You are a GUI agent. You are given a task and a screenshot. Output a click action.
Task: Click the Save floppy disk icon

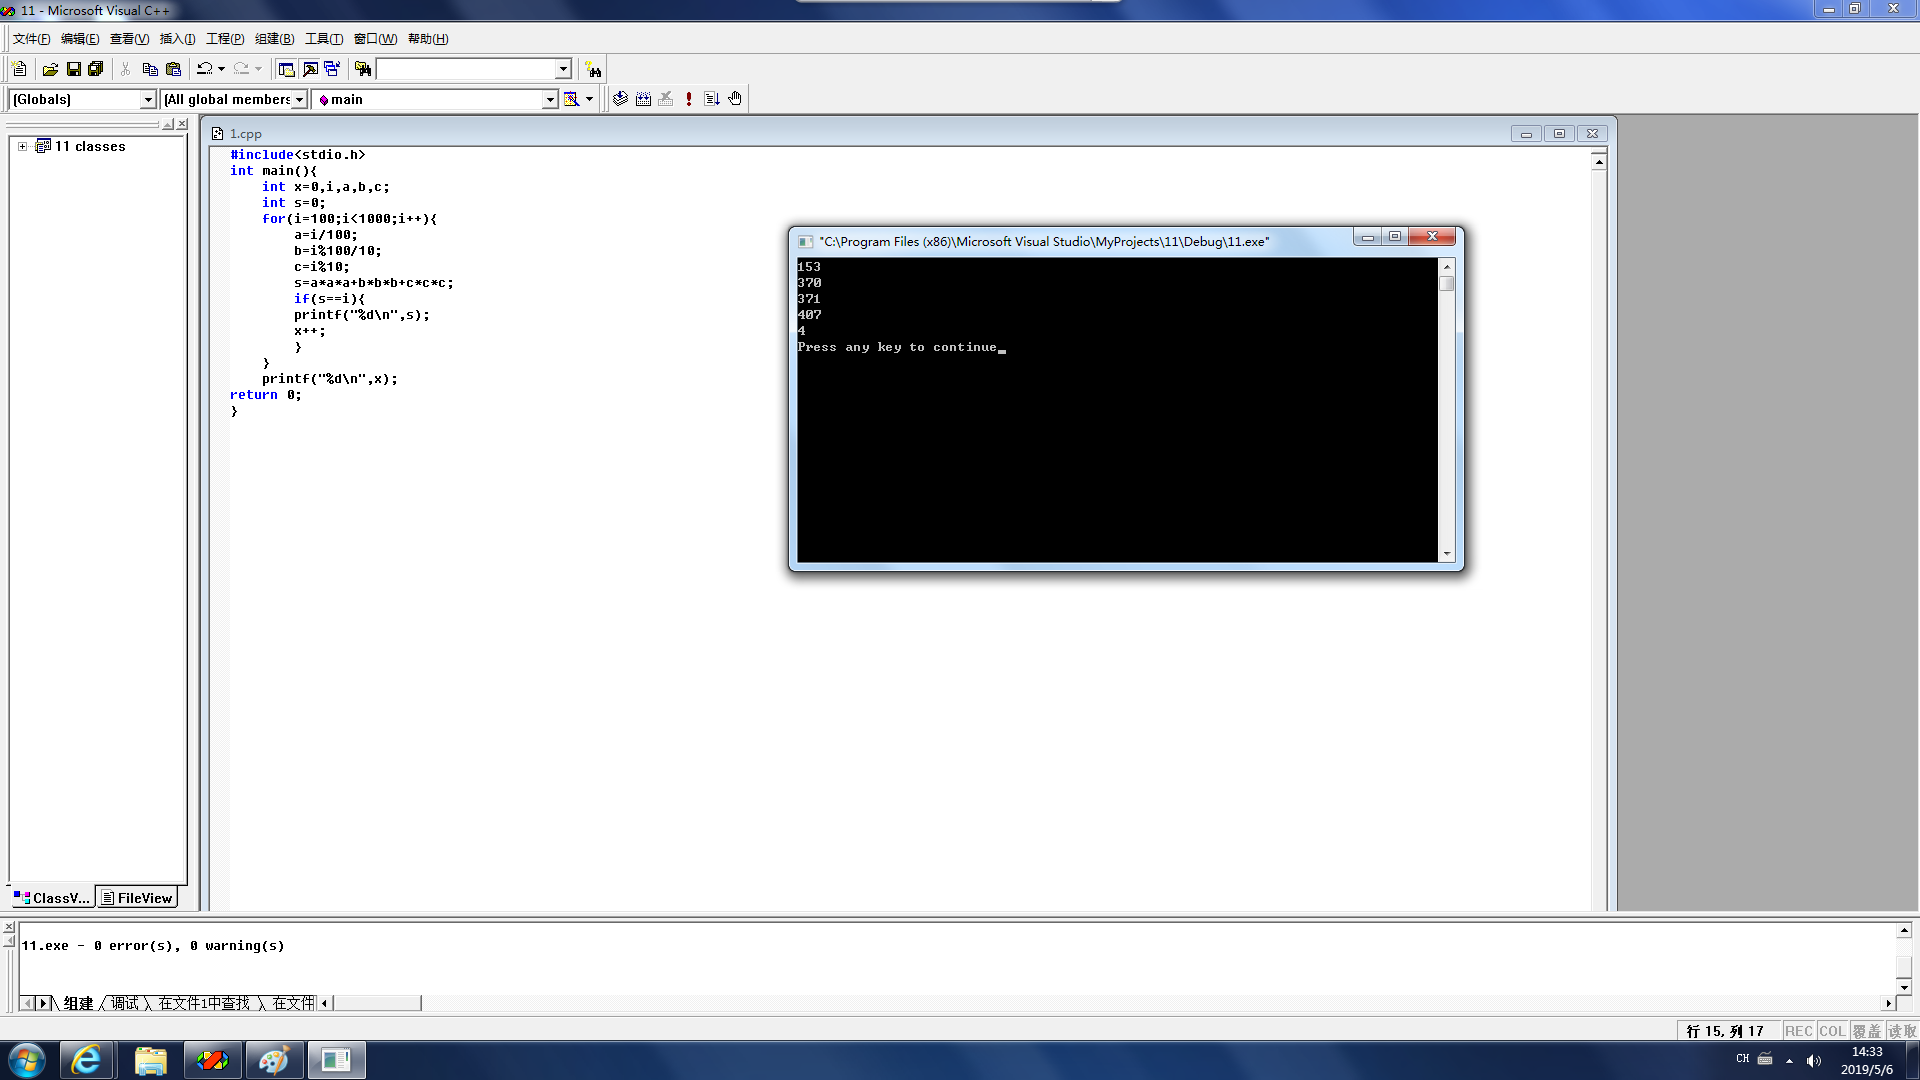pyautogui.click(x=73, y=69)
